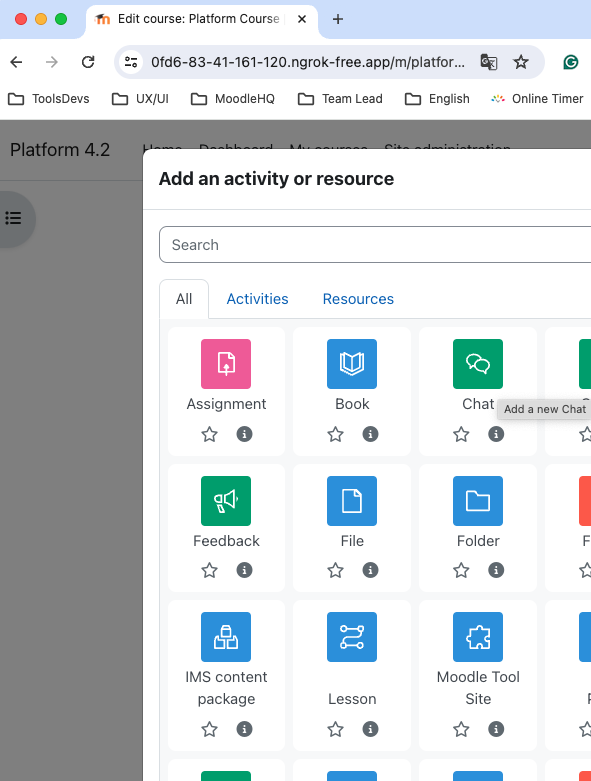Show info for IMS content package
This screenshot has height=781, width=591.
(244, 729)
